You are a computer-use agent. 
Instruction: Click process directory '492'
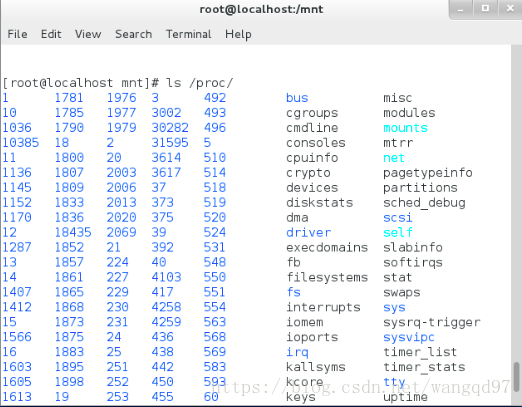point(215,98)
